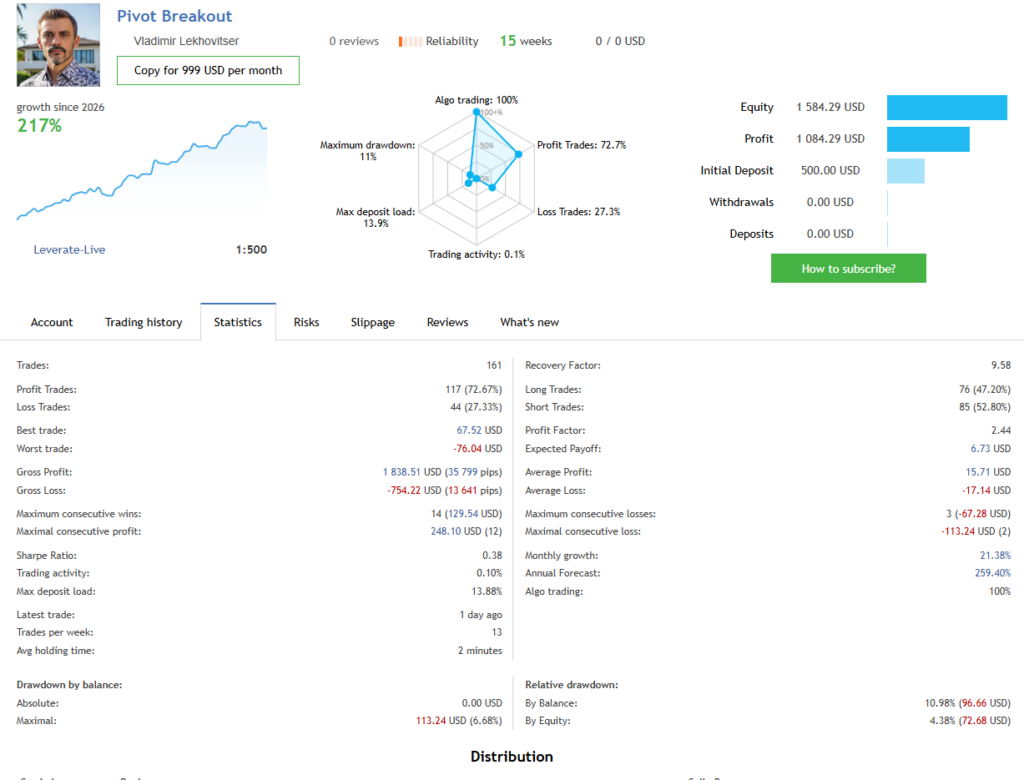
Task: Click Copy for 999 USD per month
Action: pyautogui.click(x=208, y=71)
